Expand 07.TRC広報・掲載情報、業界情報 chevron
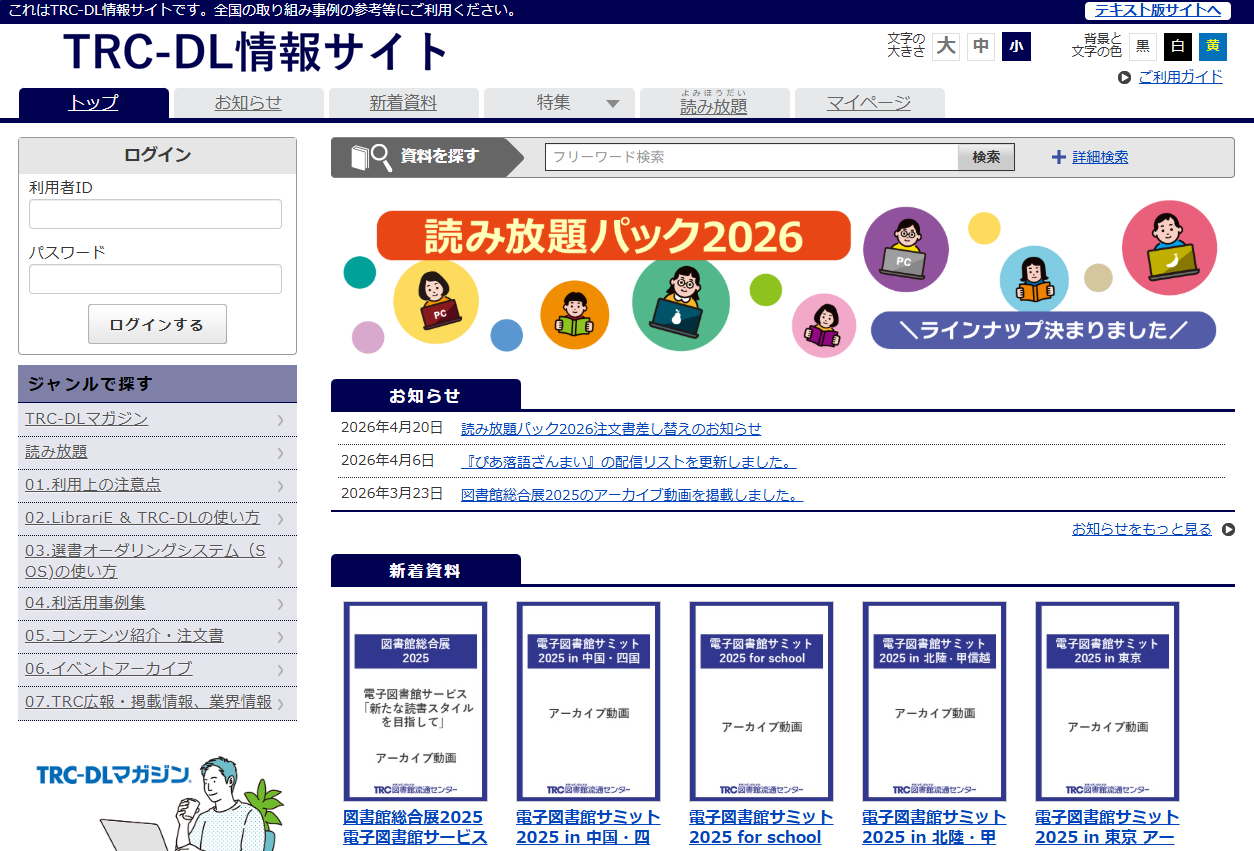The height and width of the screenshot is (851, 1254). pyautogui.click(x=281, y=703)
